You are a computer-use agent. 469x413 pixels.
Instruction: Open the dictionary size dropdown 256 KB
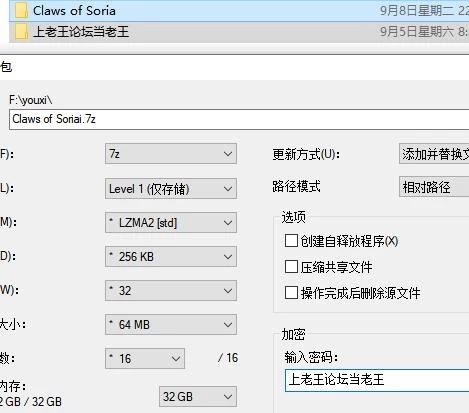171,257
